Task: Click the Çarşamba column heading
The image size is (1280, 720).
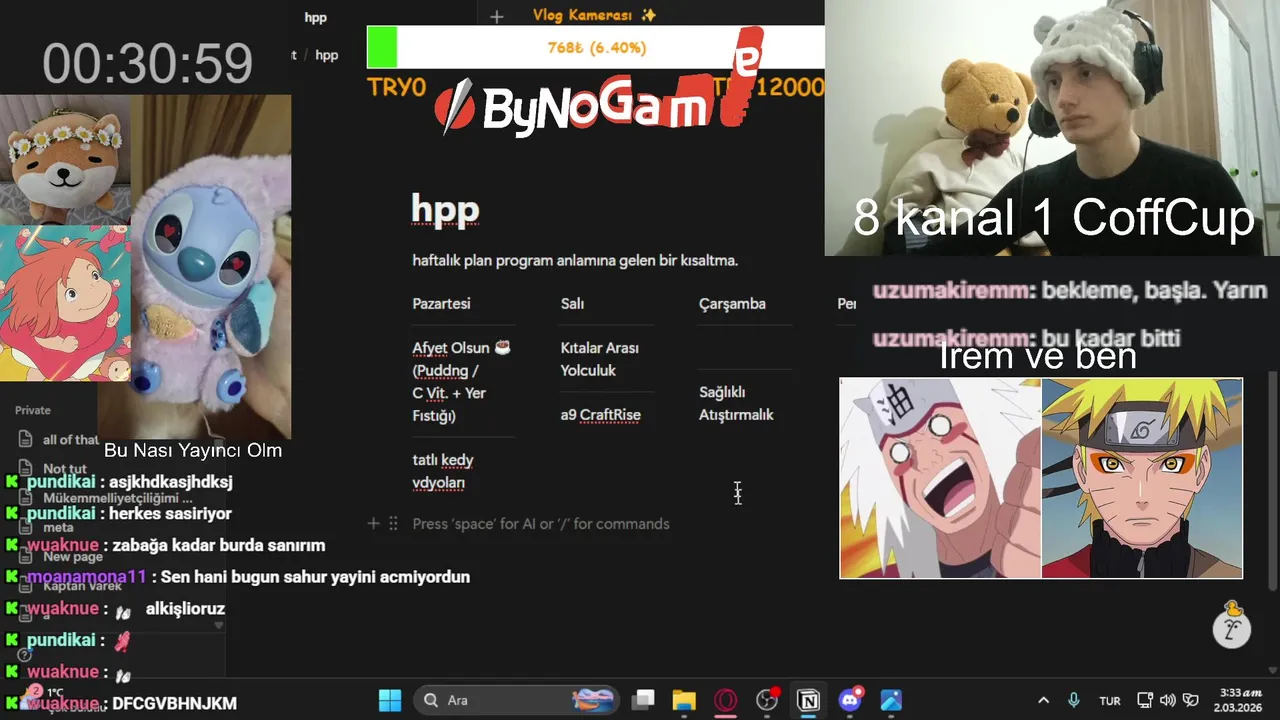Action: [732, 304]
